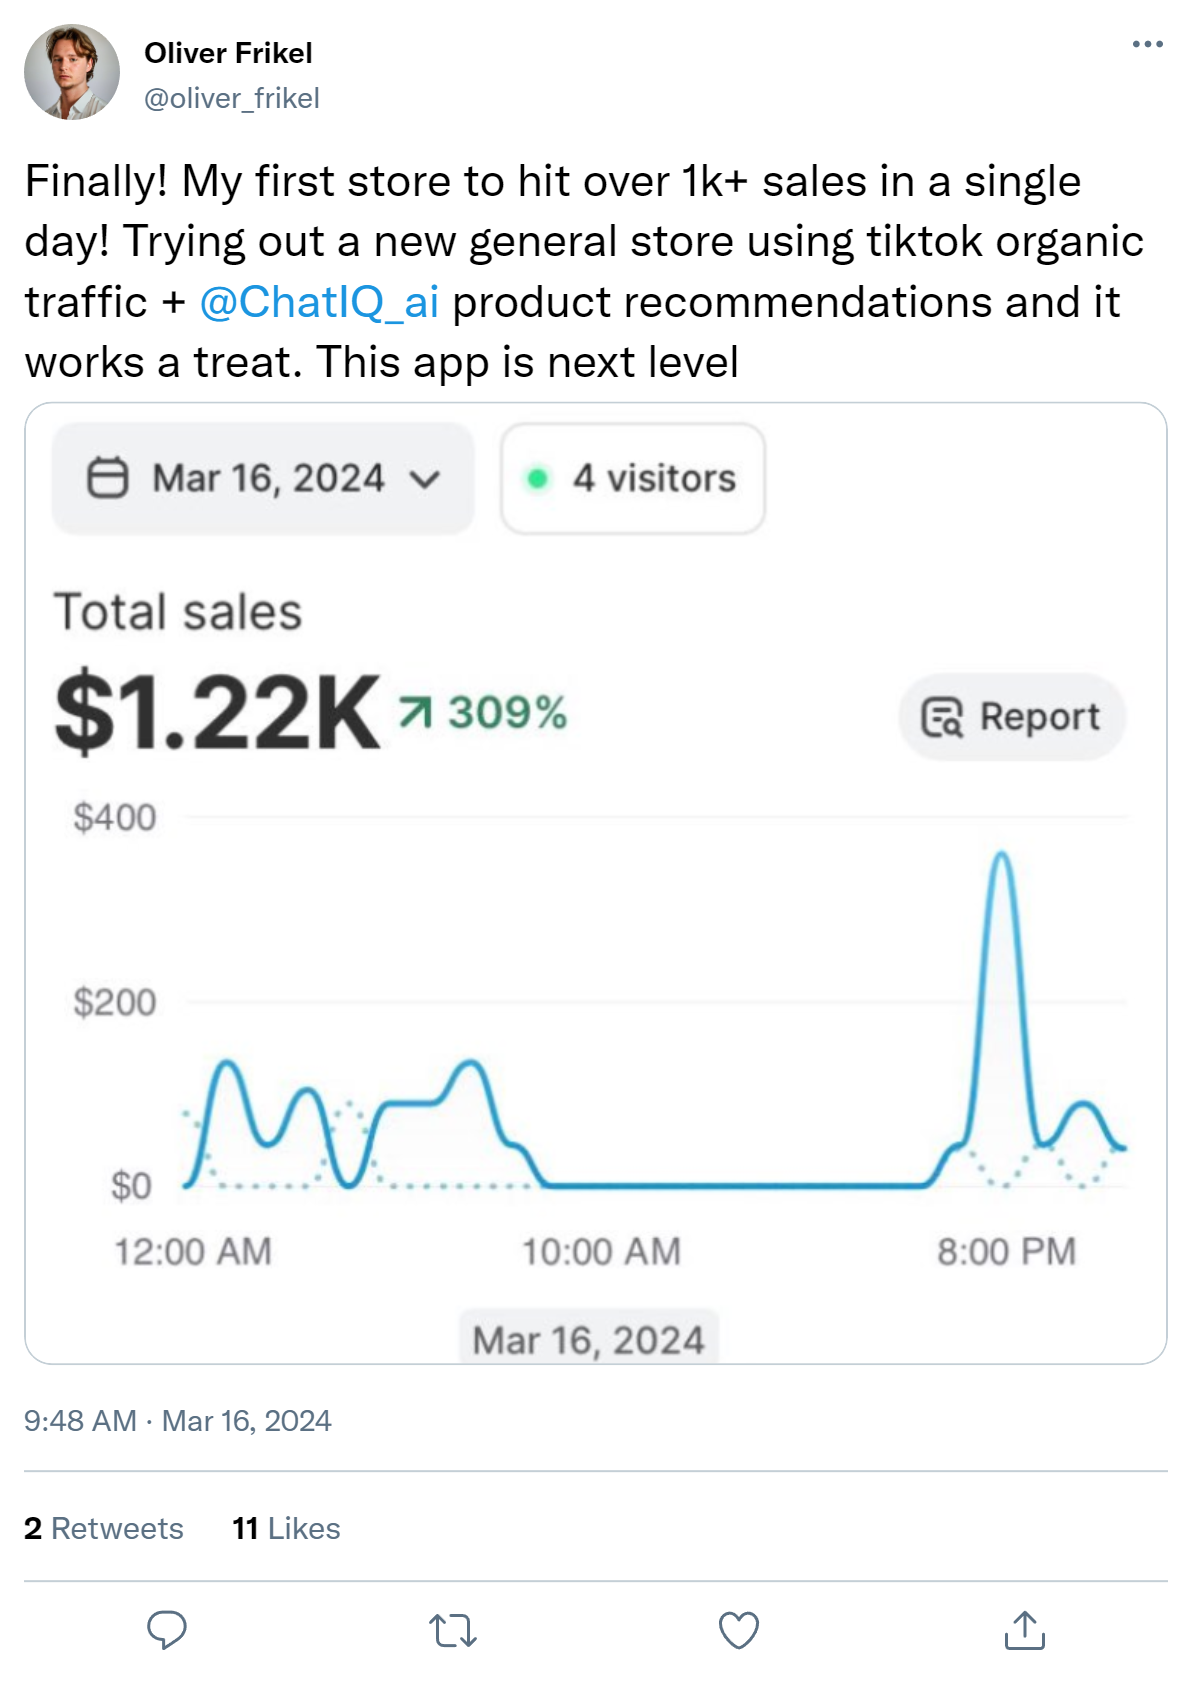Open the Report button
The height and width of the screenshot is (1704, 1192).
click(x=1012, y=717)
